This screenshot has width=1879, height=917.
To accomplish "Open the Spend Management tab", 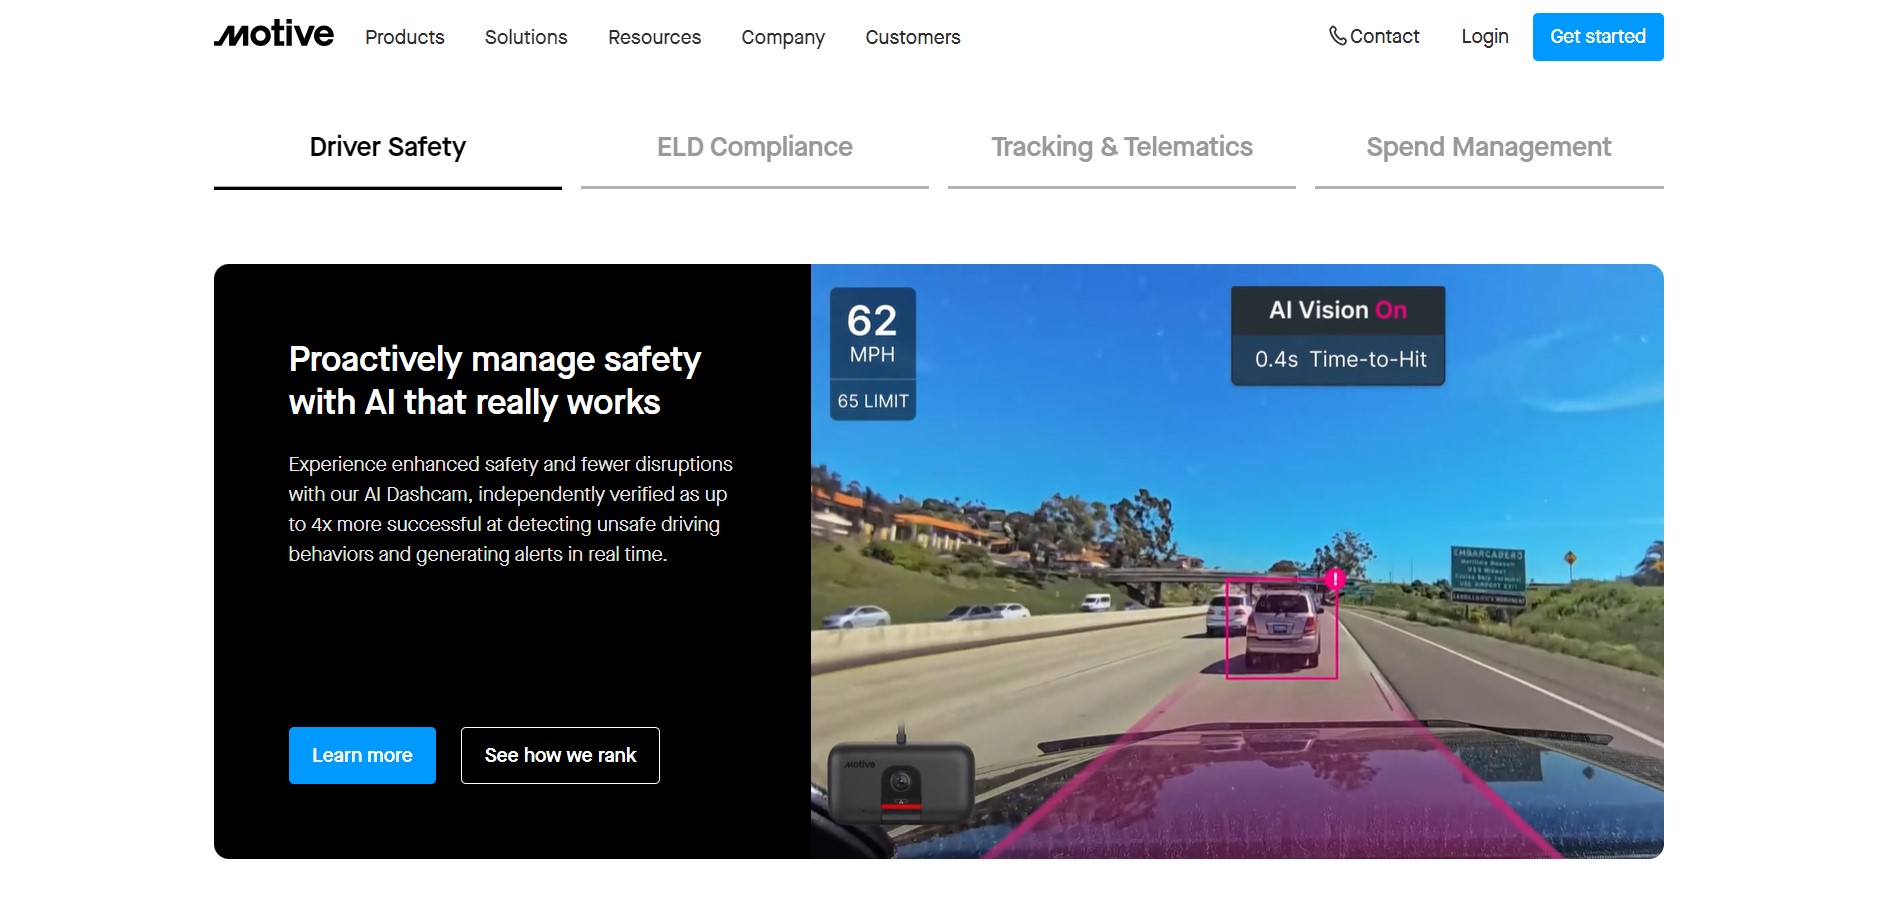I will pyautogui.click(x=1489, y=148).
